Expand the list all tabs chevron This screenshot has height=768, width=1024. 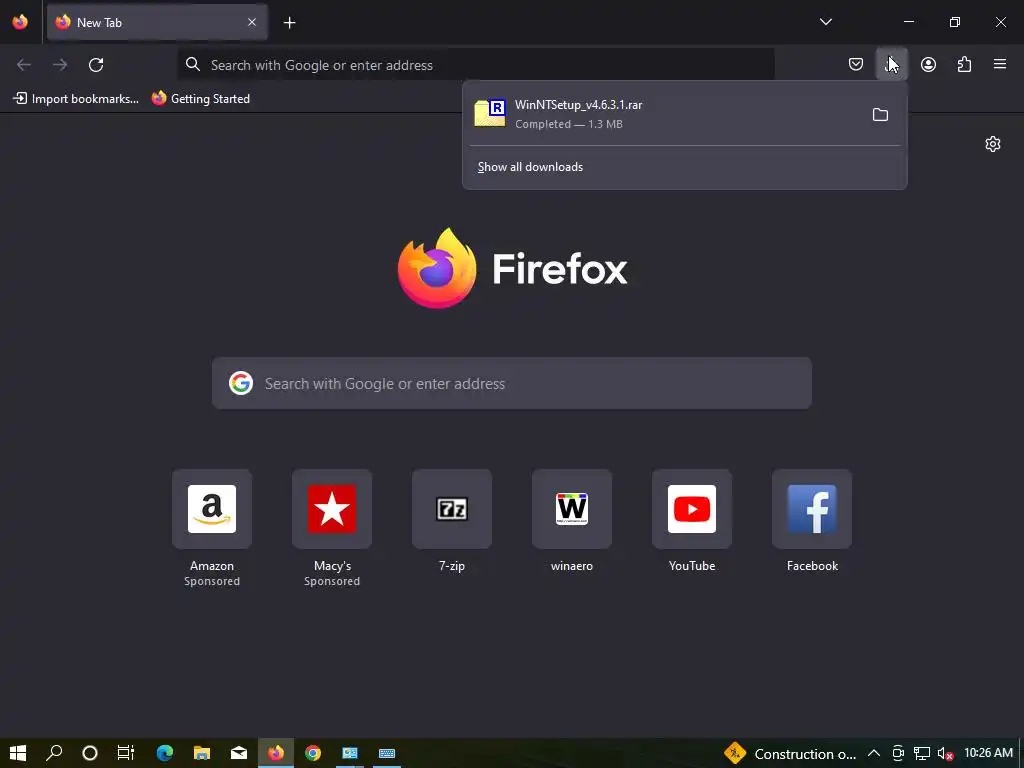[825, 22]
